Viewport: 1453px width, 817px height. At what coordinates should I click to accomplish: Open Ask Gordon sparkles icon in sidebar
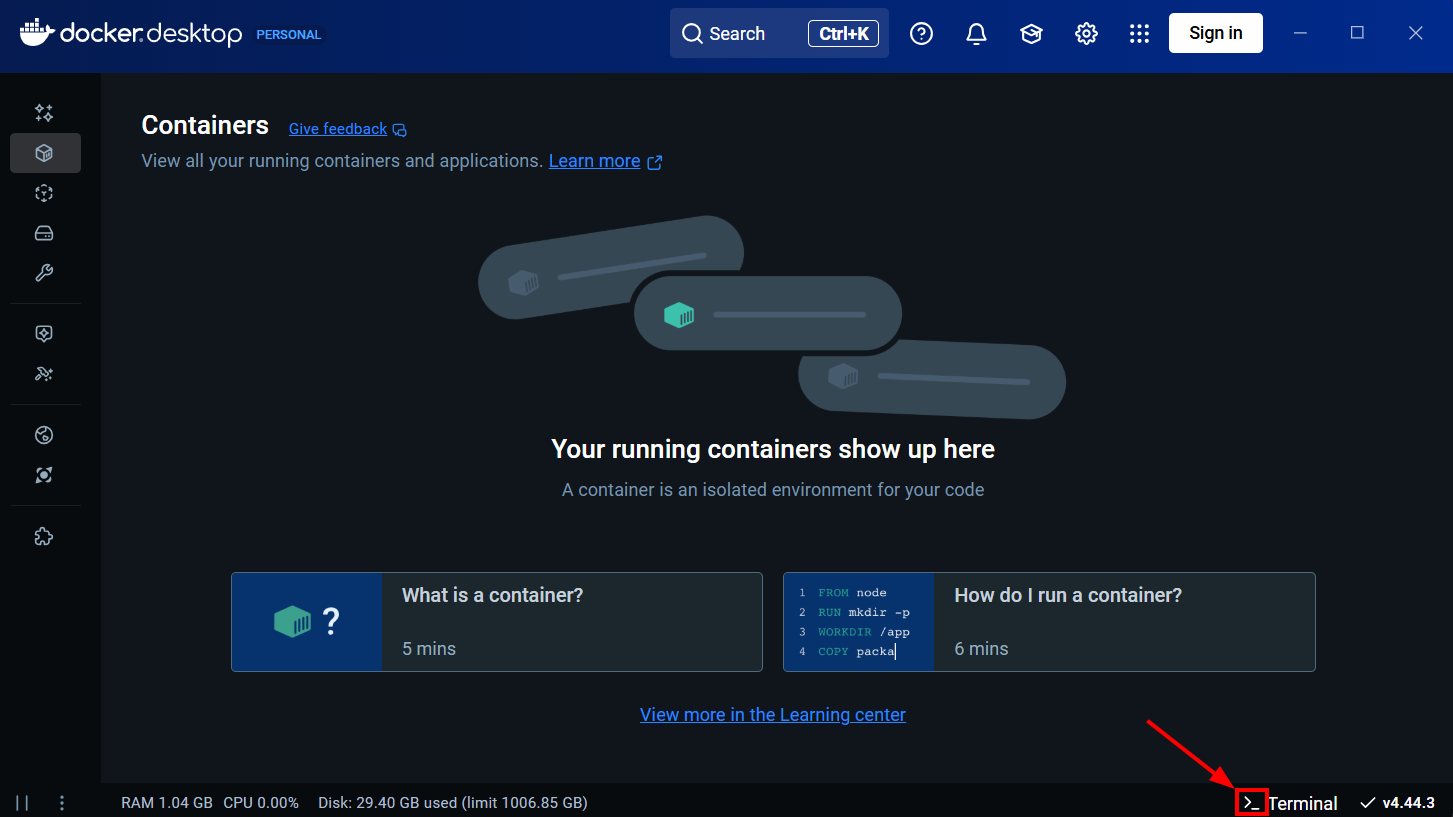[44, 113]
